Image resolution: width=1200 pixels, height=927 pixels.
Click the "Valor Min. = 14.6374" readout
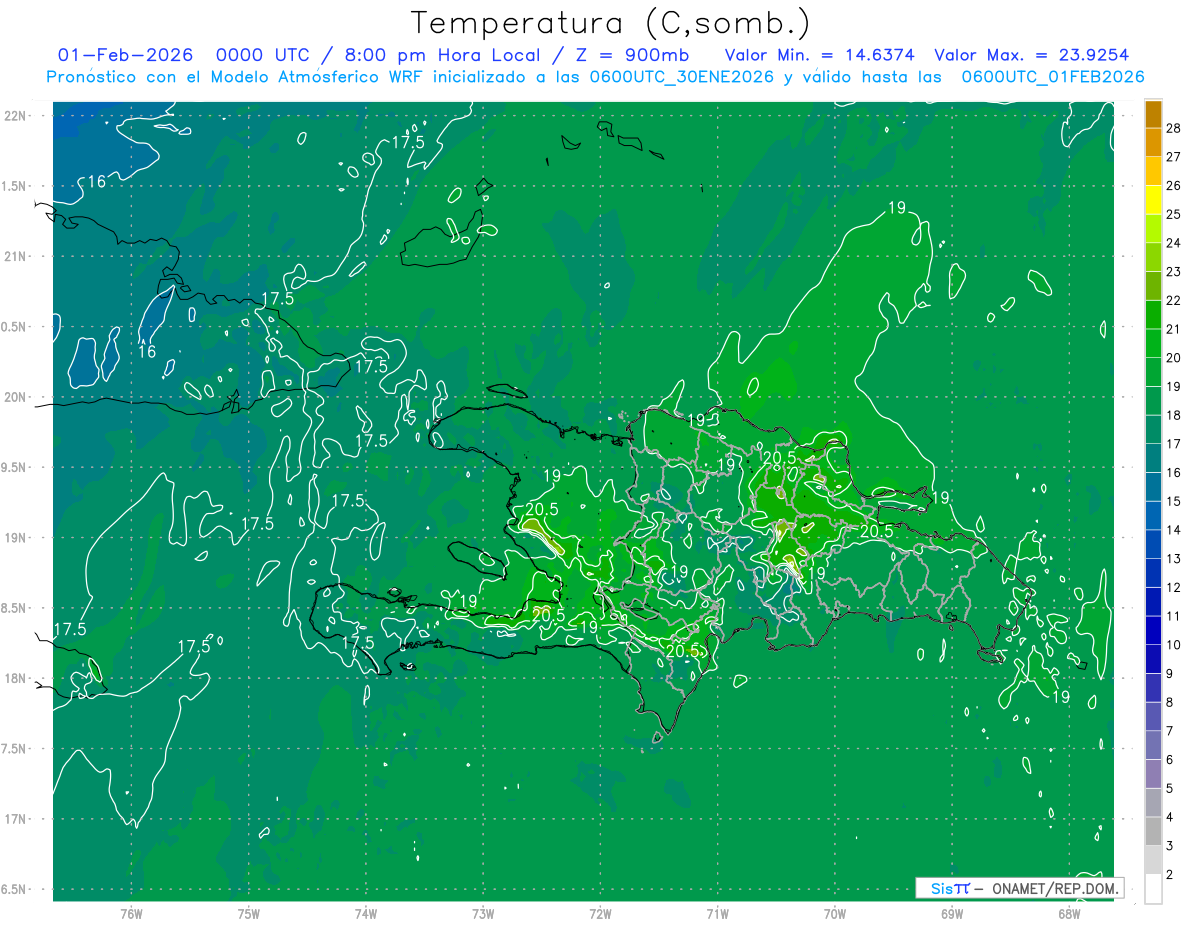tap(819, 55)
